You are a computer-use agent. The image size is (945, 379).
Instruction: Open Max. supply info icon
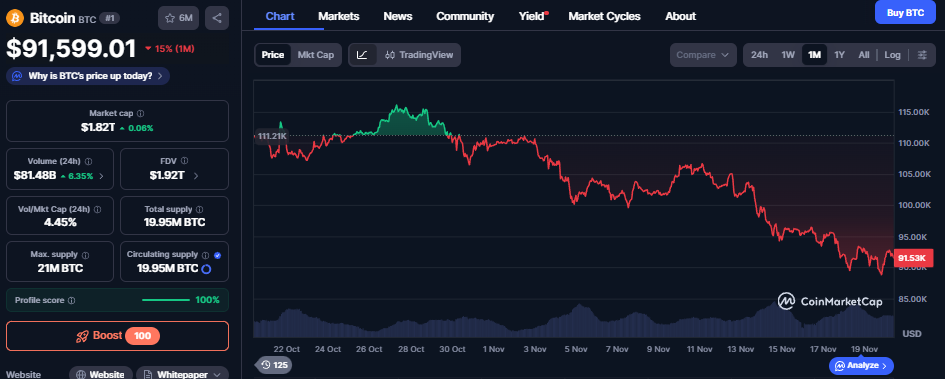(x=86, y=255)
